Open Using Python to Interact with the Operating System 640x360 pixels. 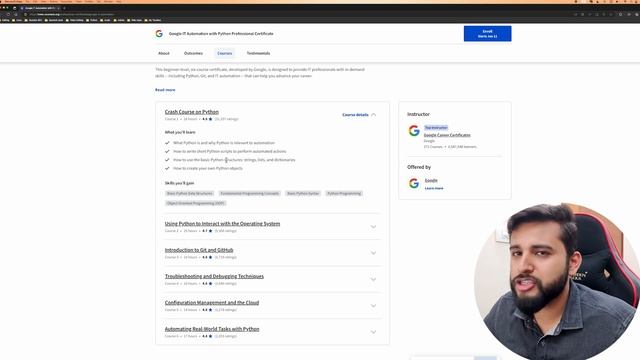(222, 224)
